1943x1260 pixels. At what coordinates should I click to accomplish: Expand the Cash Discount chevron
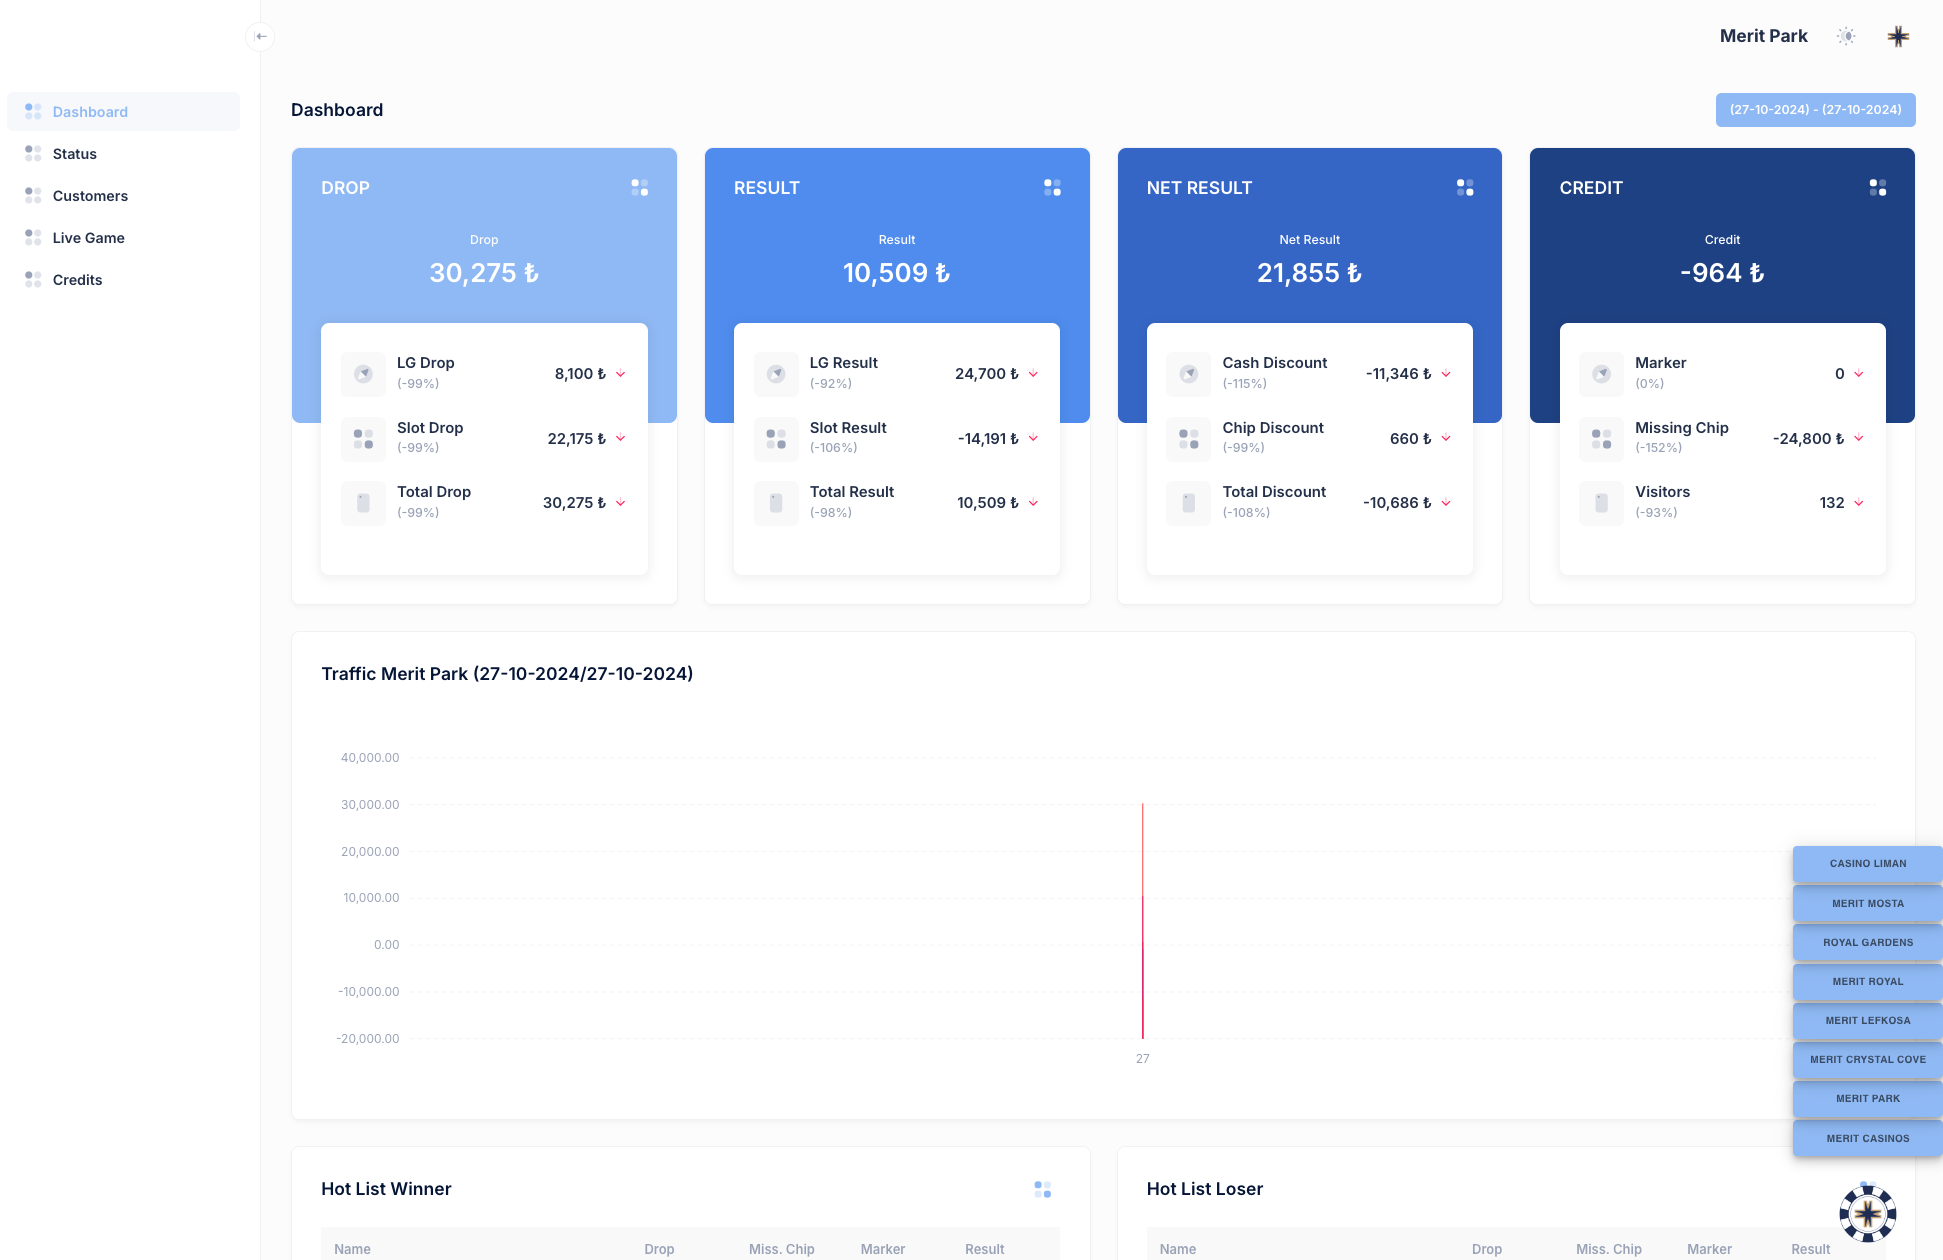click(x=1446, y=374)
